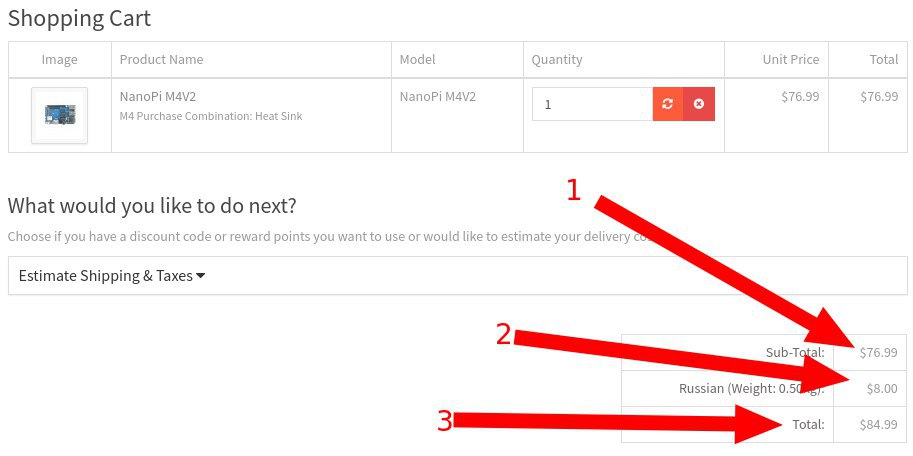913x456 pixels.
Task: Click the Shopping Cart page heading
Action: pos(80,18)
